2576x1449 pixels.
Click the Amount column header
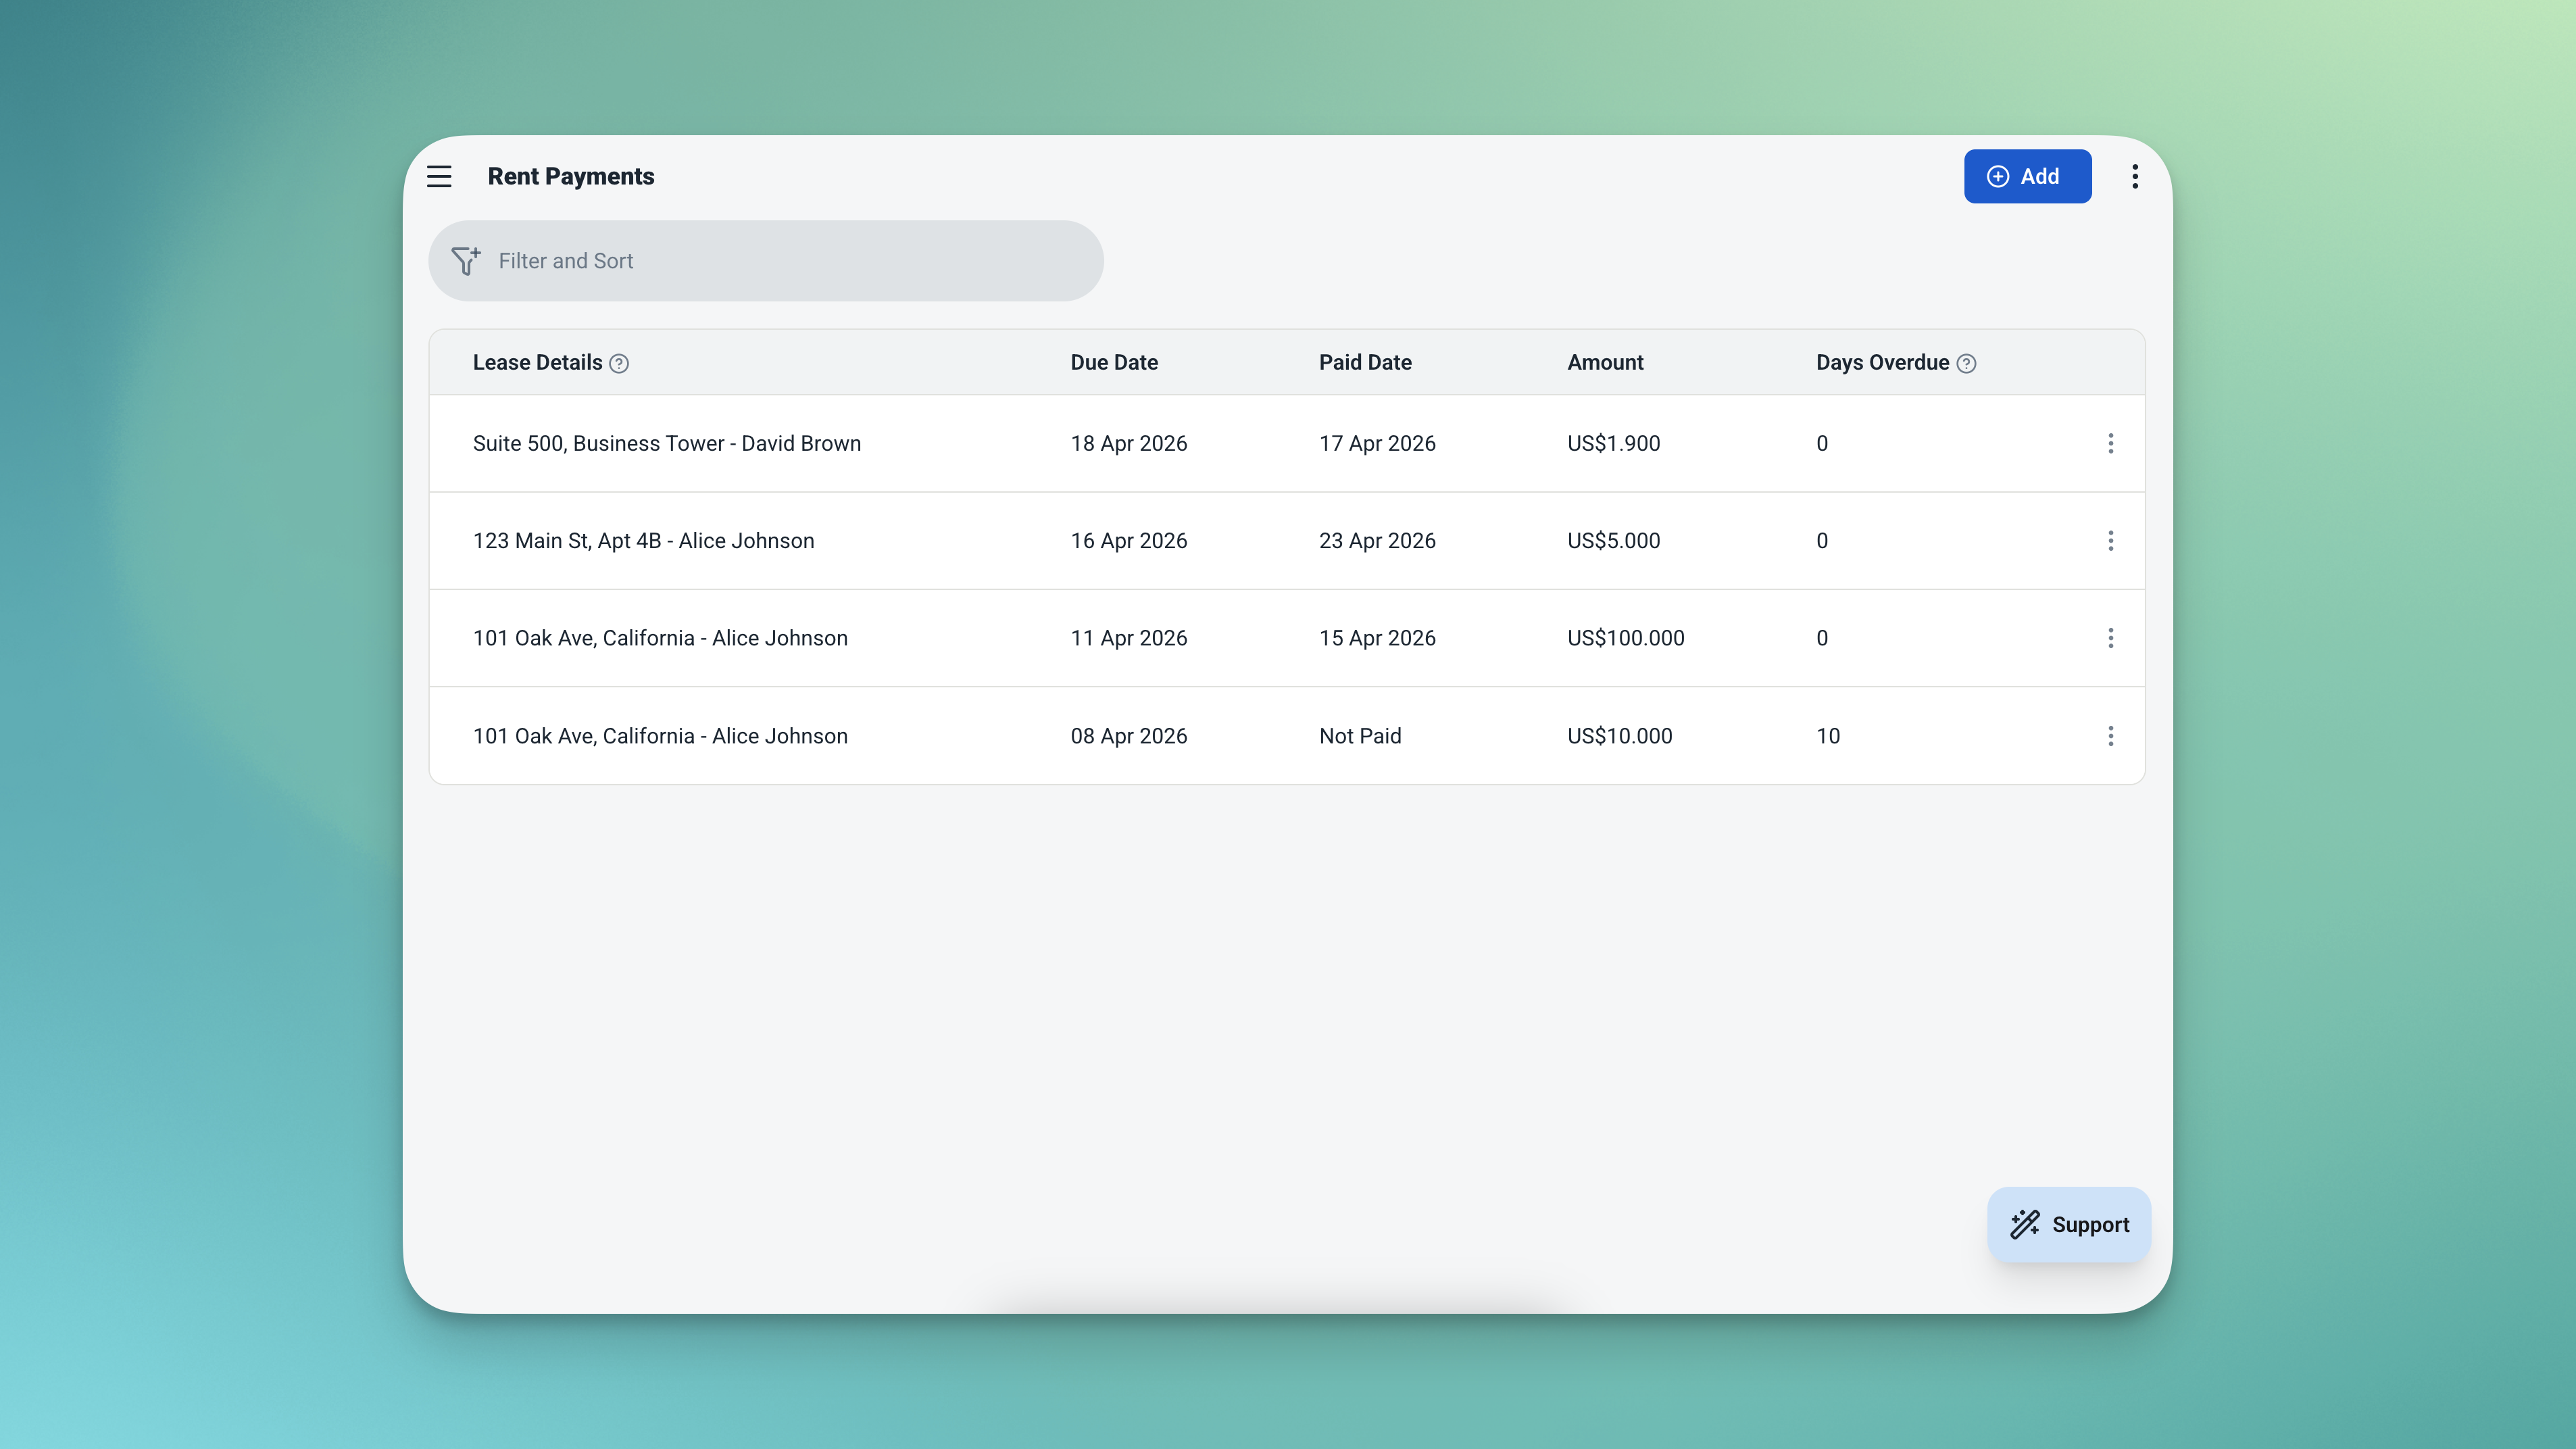click(x=1605, y=363)
